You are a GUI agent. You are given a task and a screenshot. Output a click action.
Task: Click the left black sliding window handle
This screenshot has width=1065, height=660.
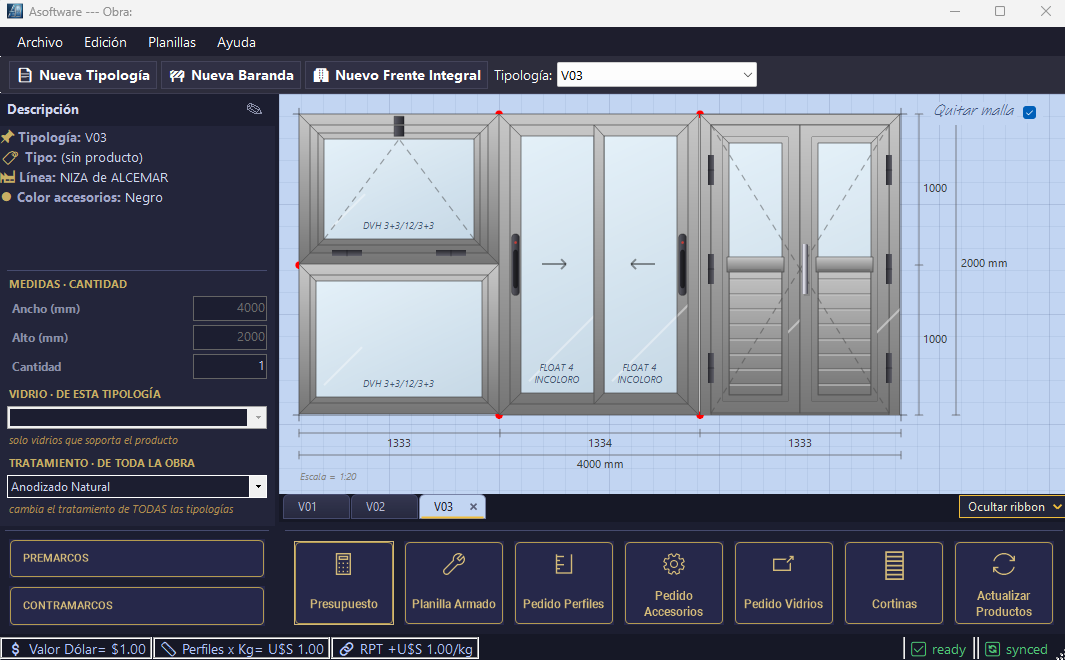[516, 264]
